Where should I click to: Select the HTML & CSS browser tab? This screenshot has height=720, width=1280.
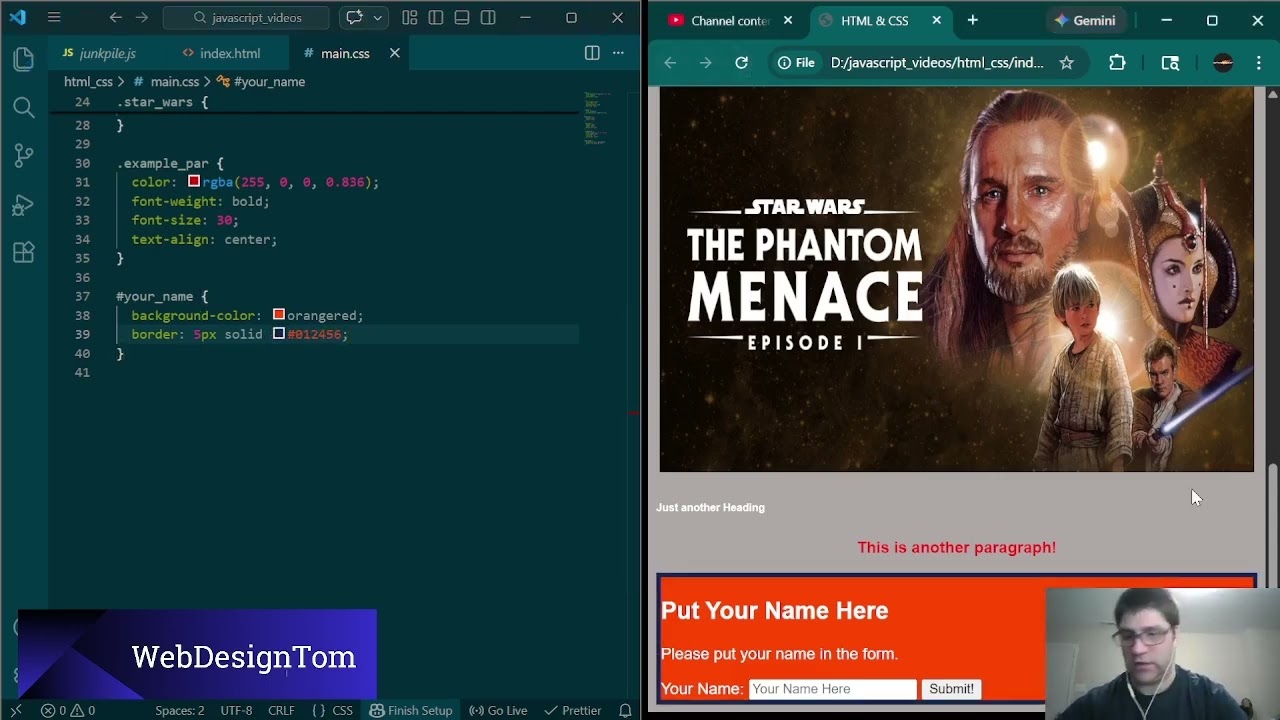click(875, 20)
